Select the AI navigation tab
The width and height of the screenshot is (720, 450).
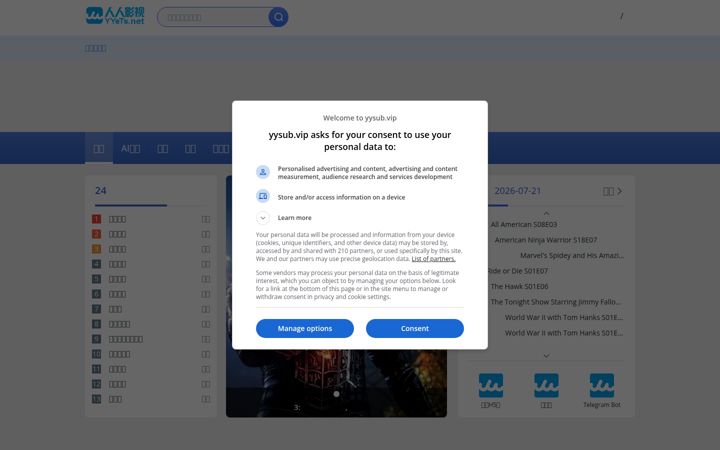click(x=130, y=148)
